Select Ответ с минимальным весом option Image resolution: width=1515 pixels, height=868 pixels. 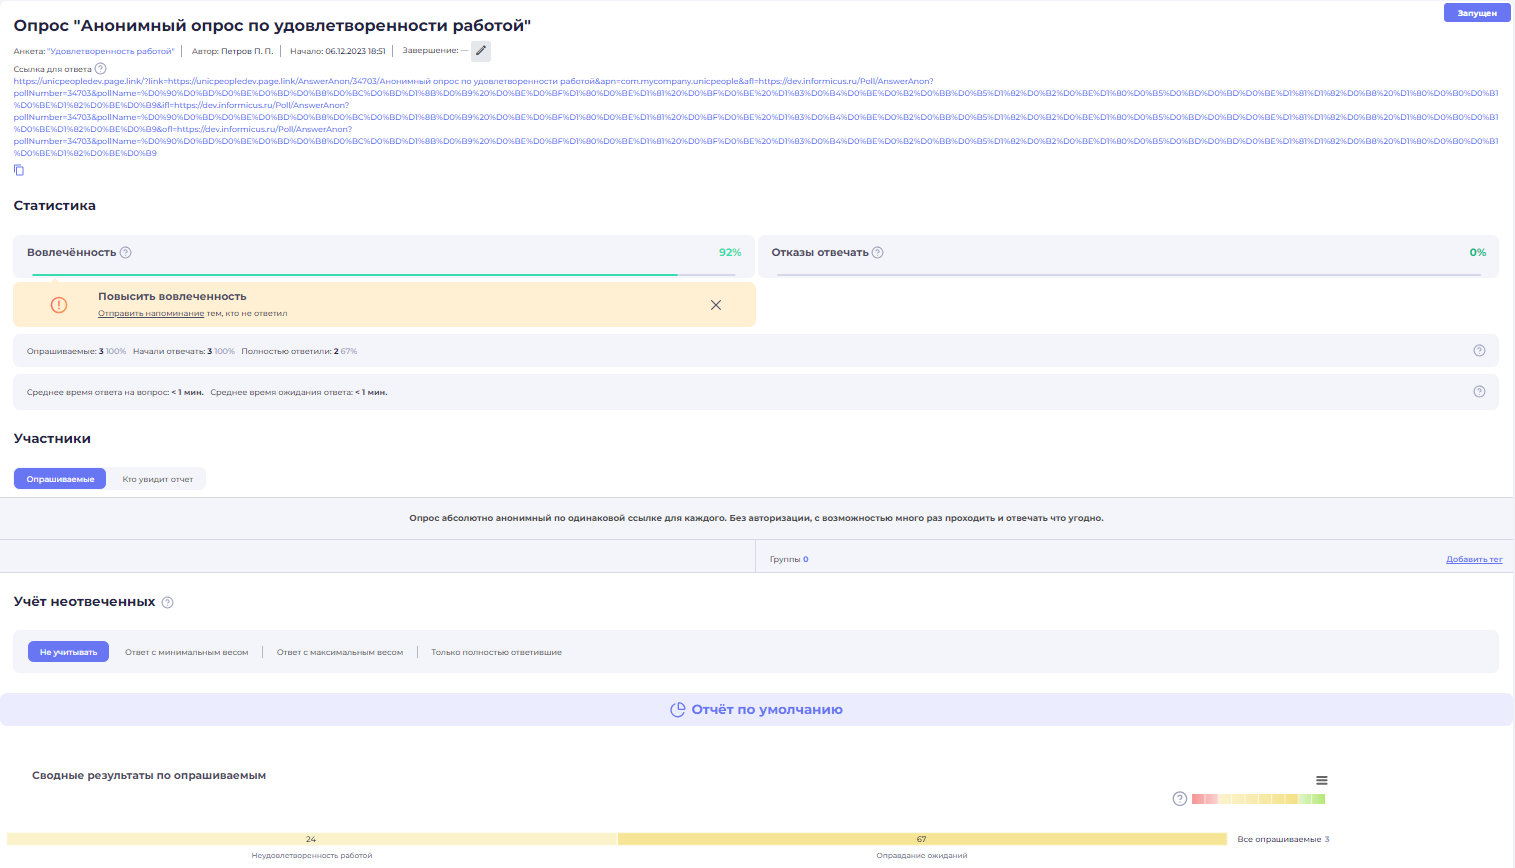coord(186,652)
